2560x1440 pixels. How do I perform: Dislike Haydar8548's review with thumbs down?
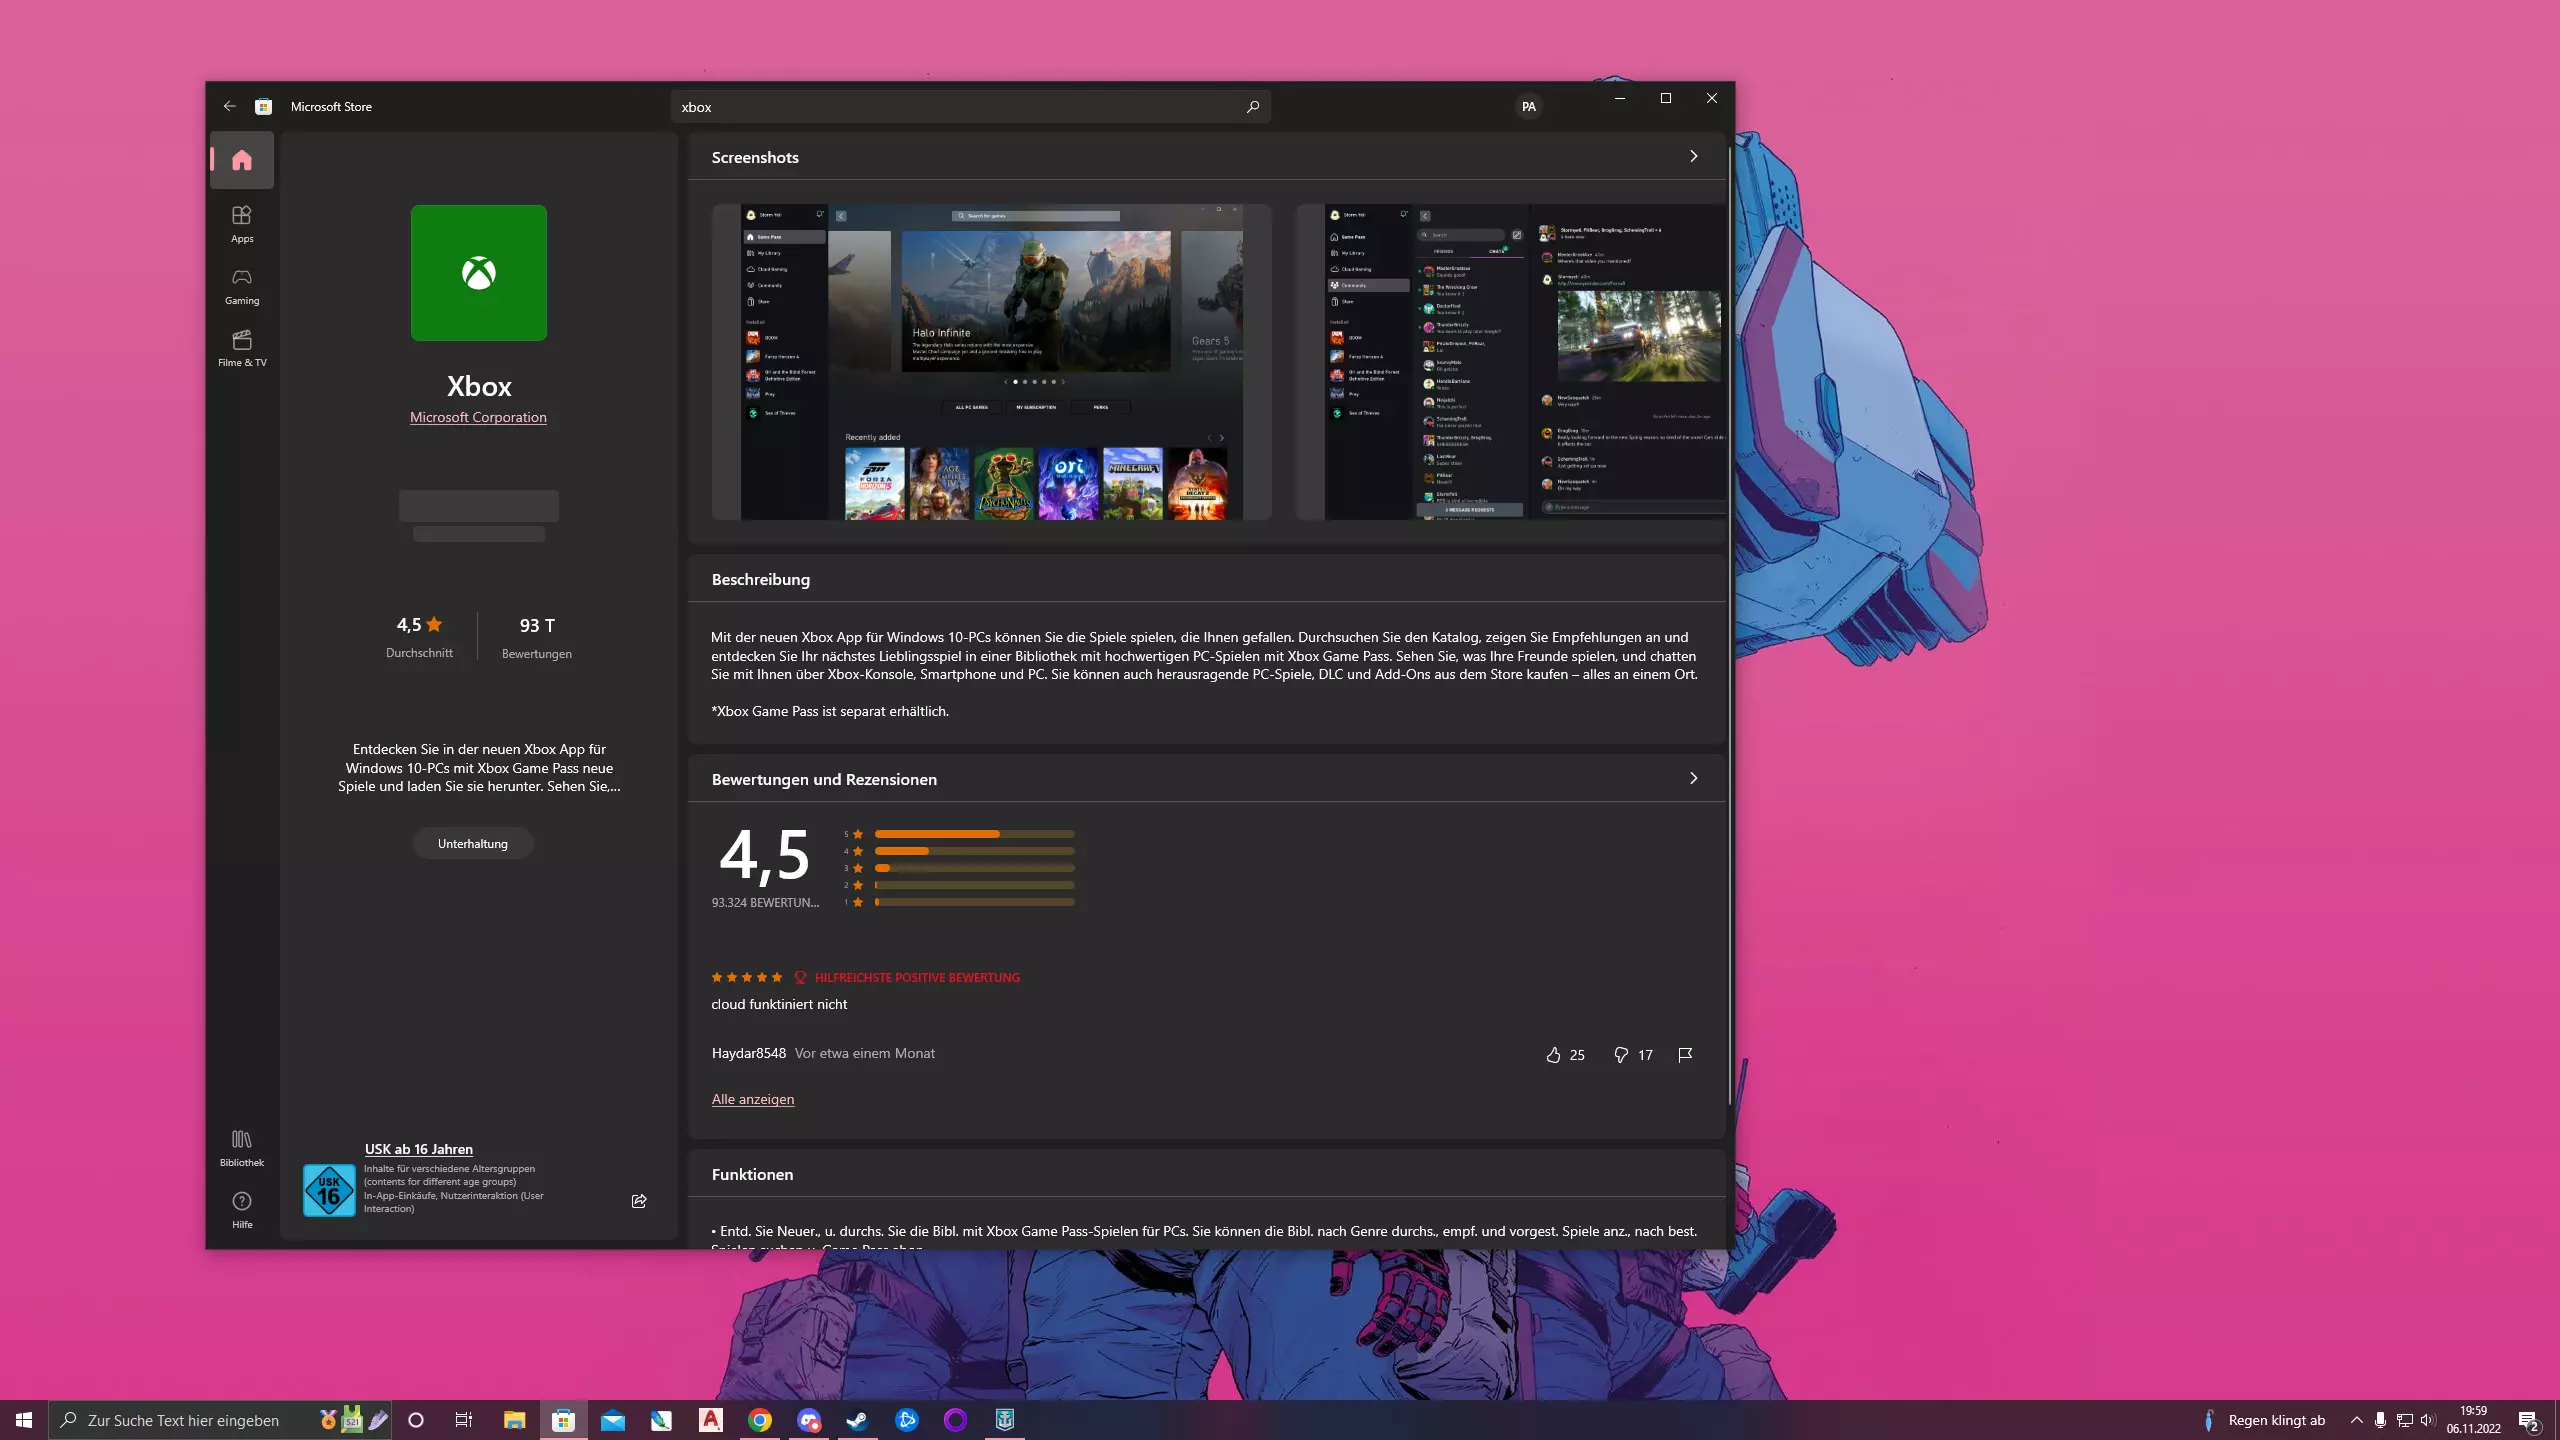coord(1621,1055)
